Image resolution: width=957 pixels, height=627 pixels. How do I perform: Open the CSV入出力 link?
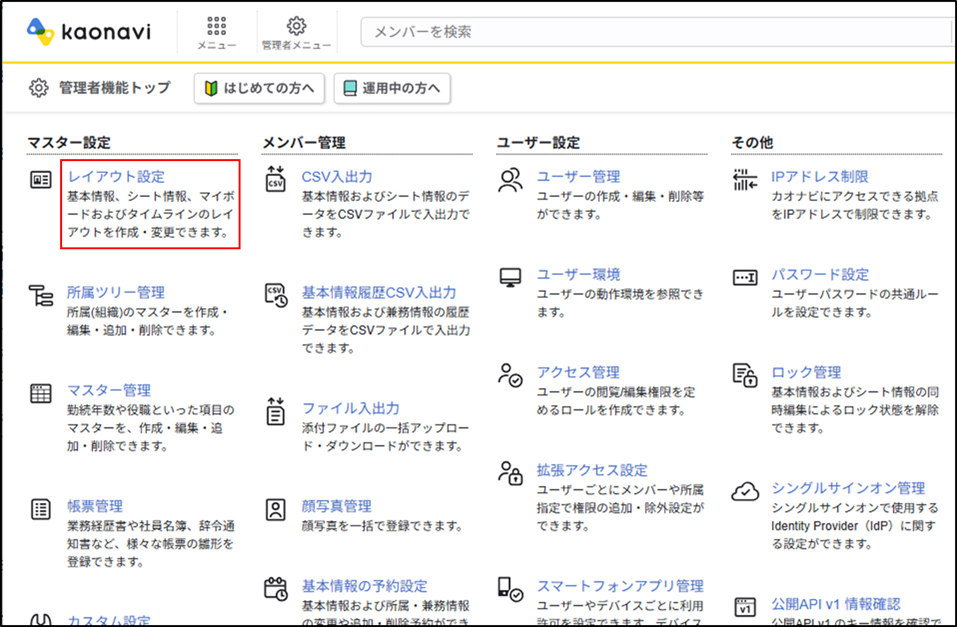[x=337, y=176]
